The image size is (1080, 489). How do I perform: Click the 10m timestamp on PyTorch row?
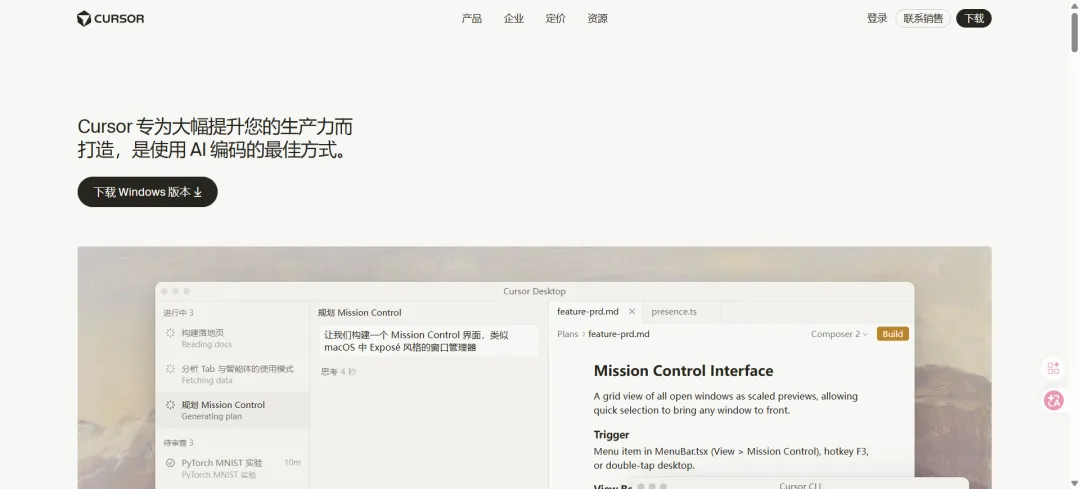click(292, 462)
